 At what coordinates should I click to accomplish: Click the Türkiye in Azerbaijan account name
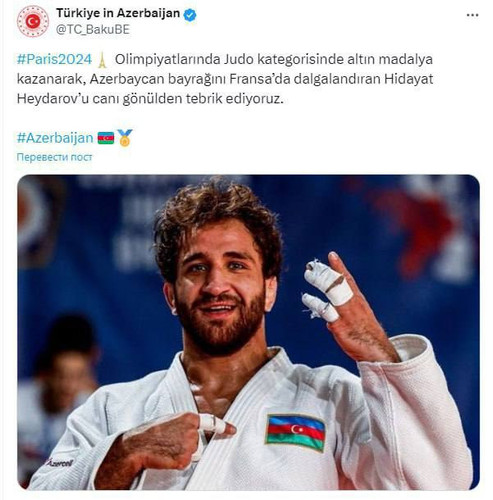coord(118,14)
